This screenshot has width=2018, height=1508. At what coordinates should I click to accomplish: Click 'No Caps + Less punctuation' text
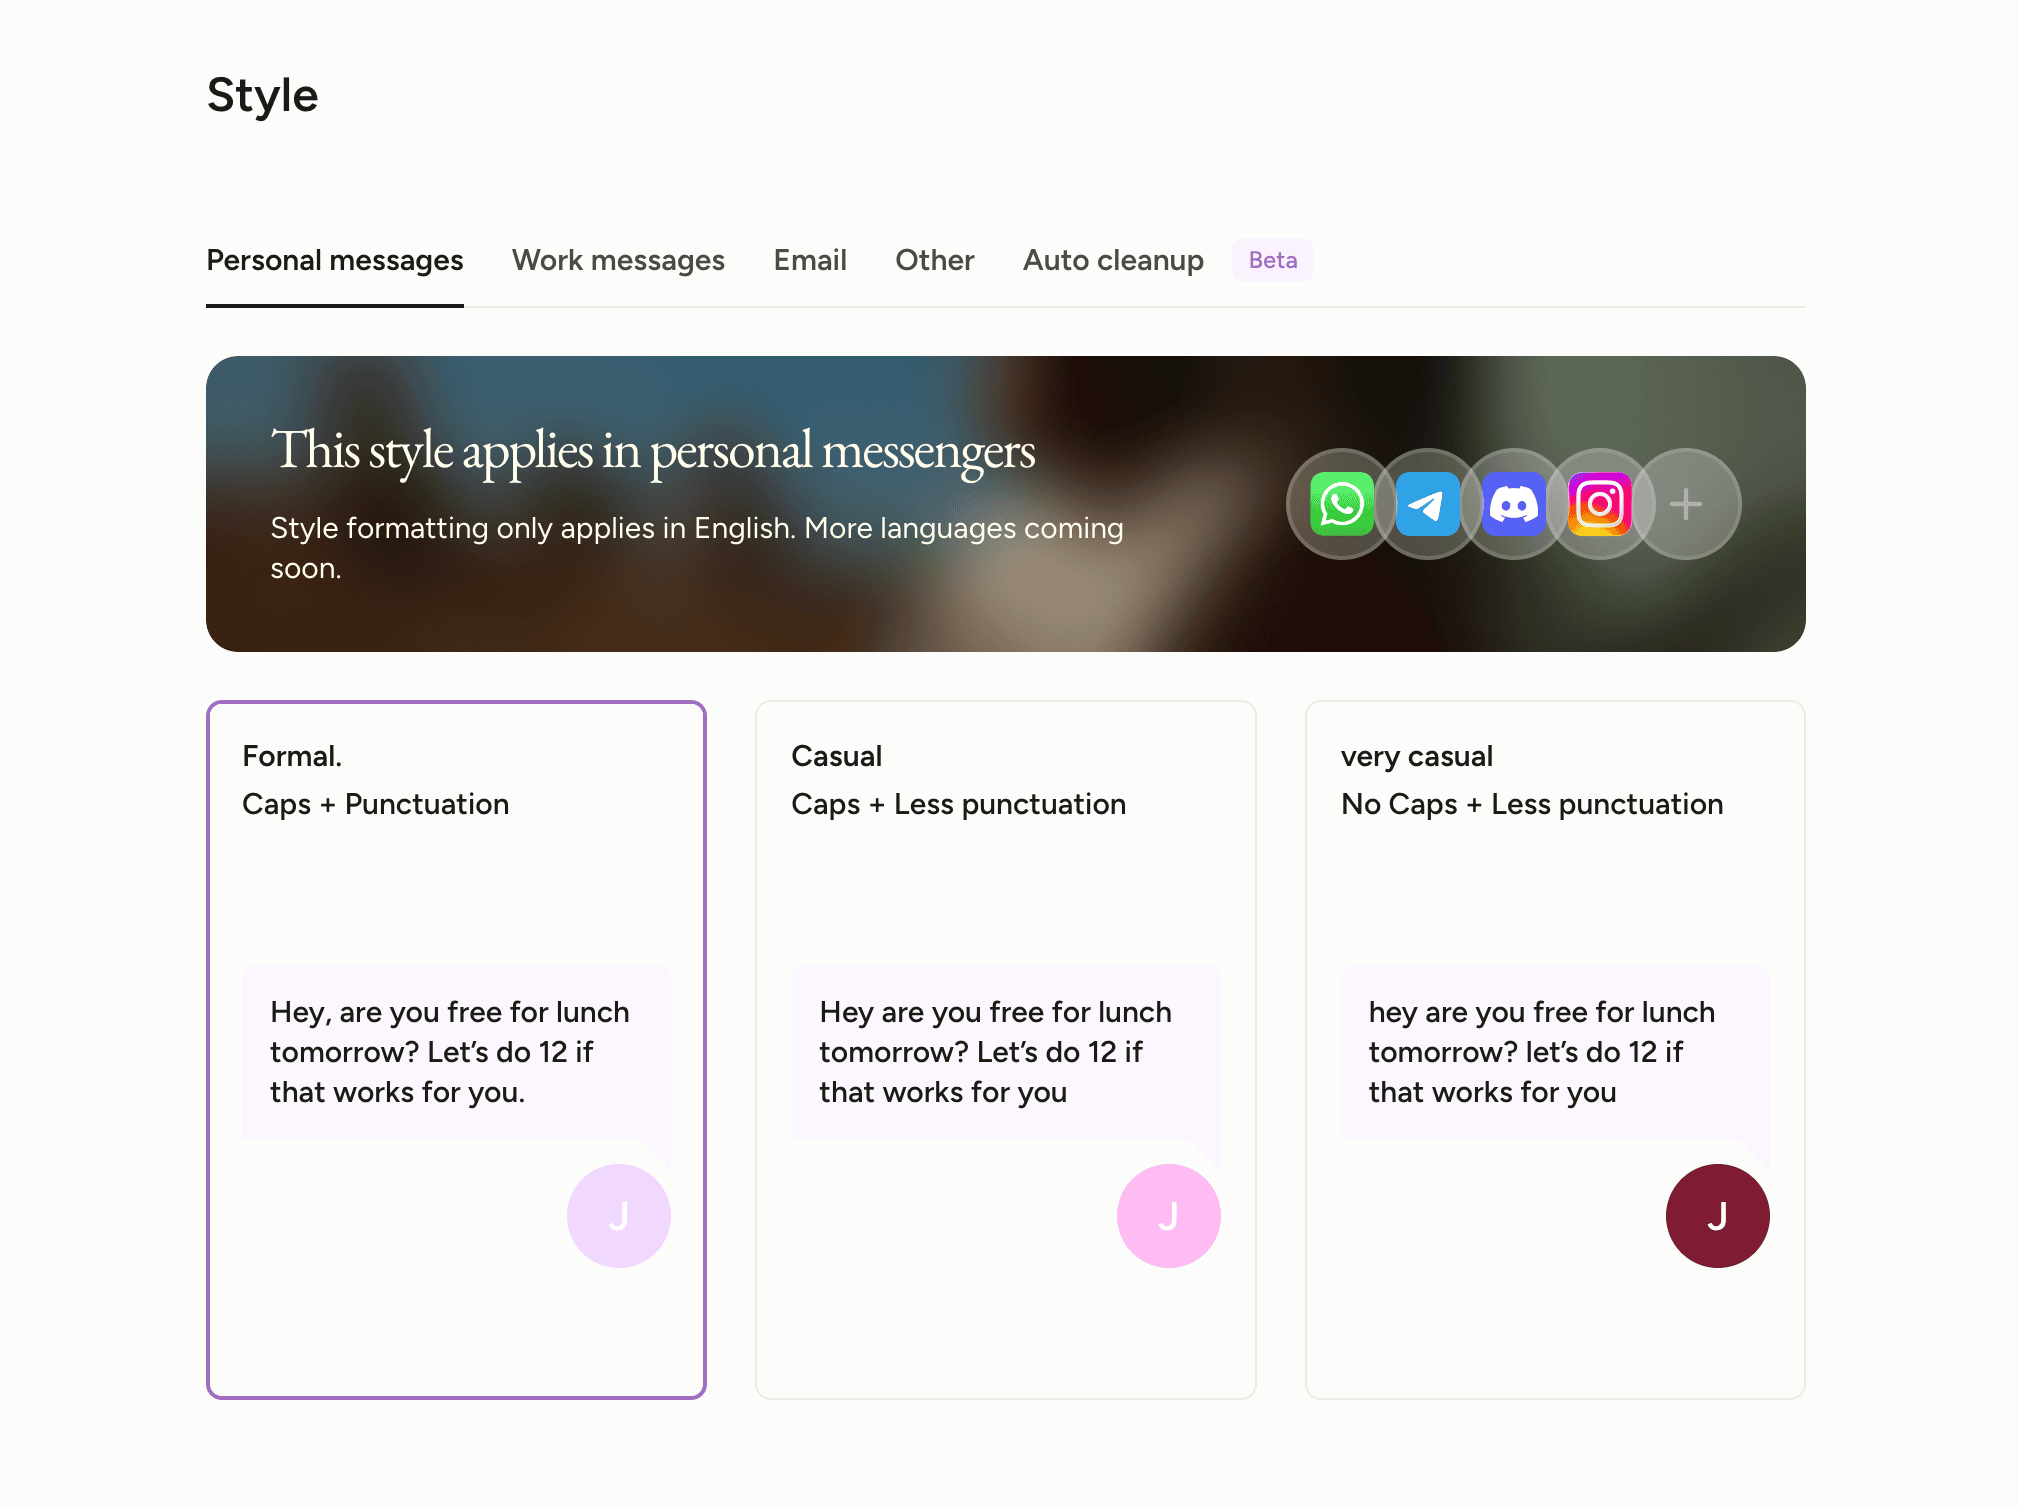(1532, 804)
